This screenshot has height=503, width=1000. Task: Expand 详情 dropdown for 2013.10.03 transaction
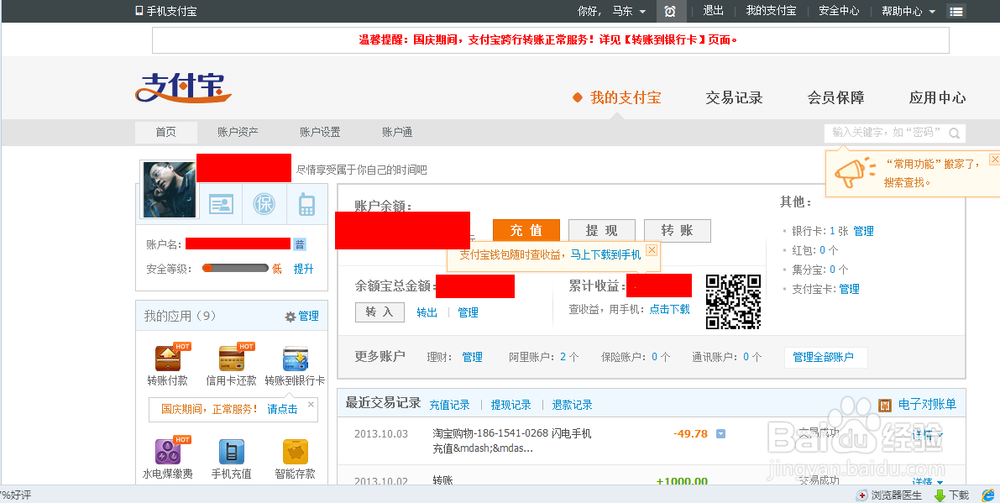coord(929,434)
